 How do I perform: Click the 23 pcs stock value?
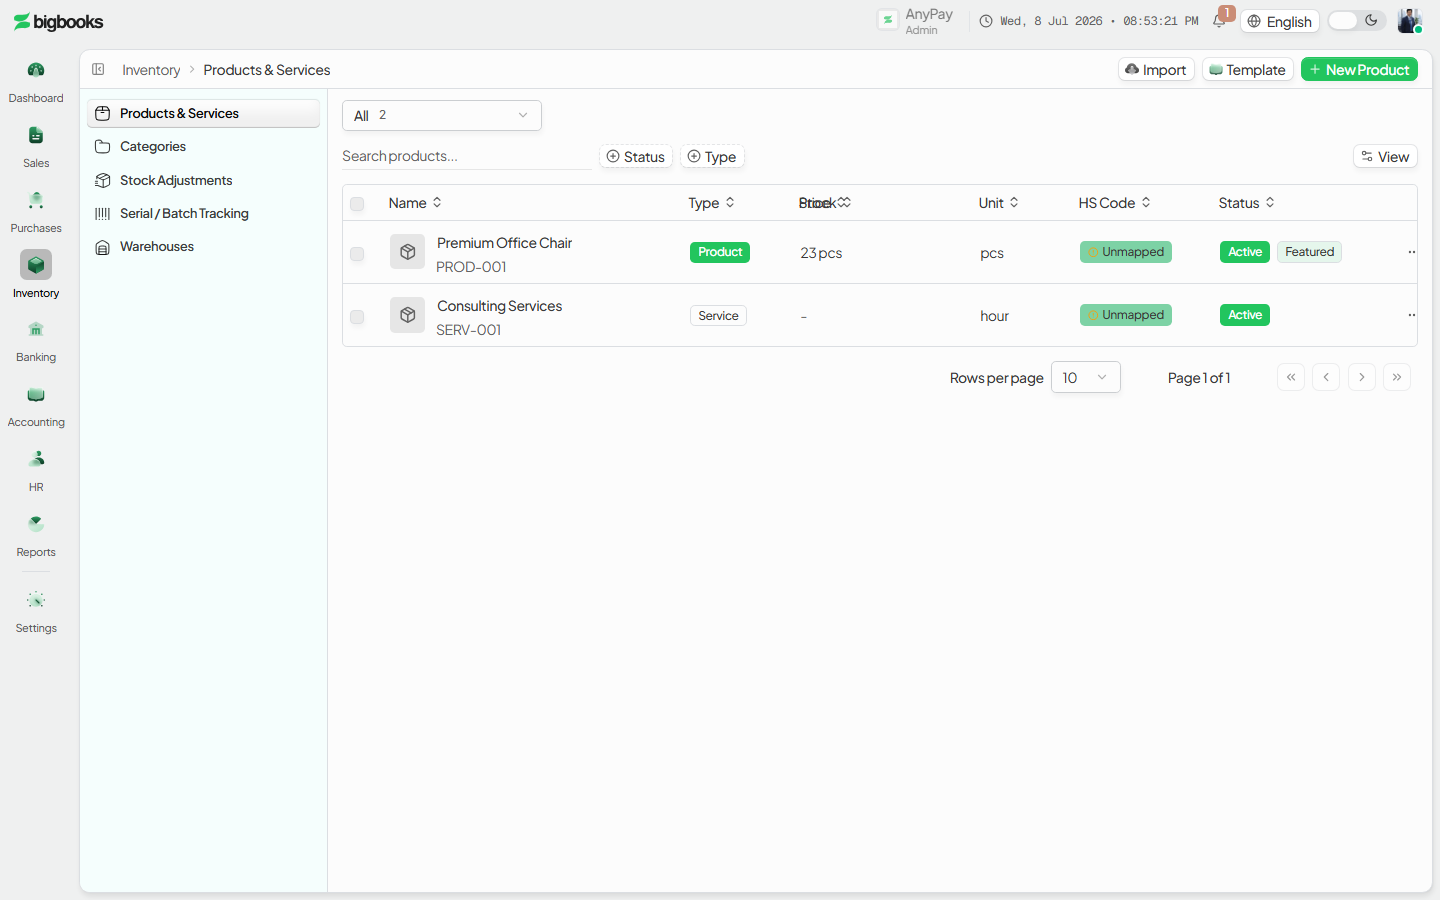point(821,253)
